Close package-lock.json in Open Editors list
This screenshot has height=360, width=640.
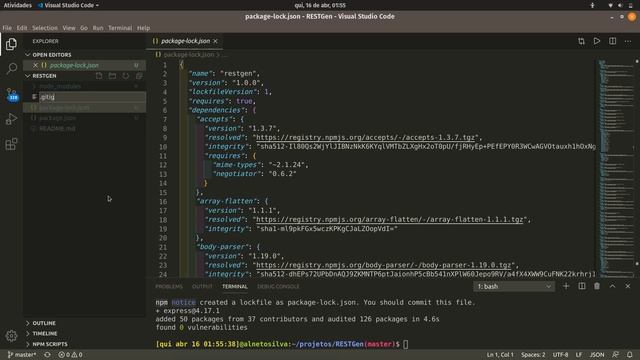tap(36, 65)
